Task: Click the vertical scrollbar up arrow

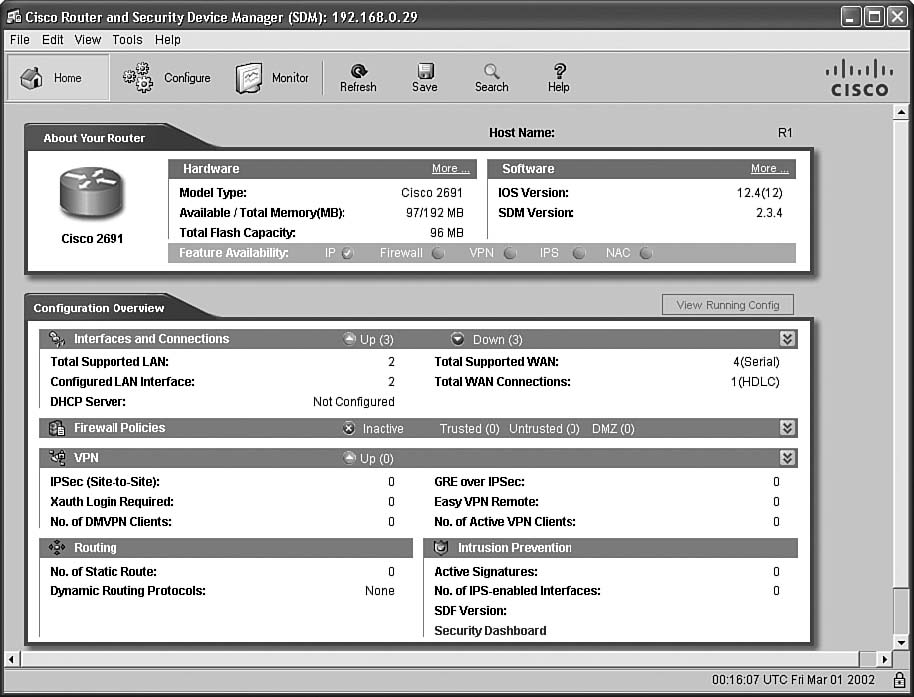Action: tap(901, 111)
